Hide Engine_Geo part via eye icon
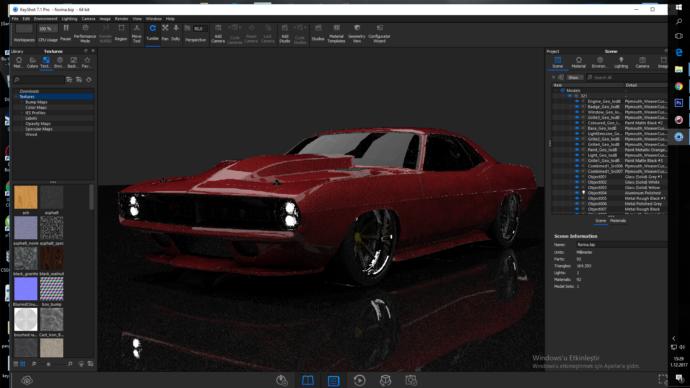 click(x=577, y=101)
